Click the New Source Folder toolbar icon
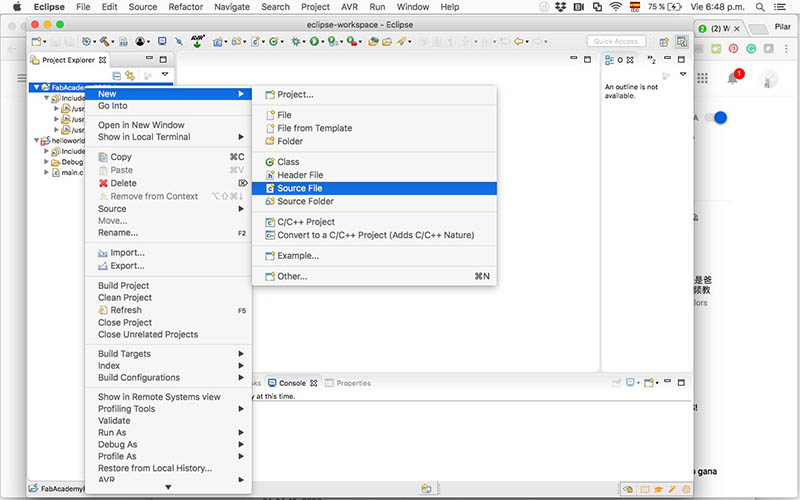800x500 pixels. [x=236, y=41]
